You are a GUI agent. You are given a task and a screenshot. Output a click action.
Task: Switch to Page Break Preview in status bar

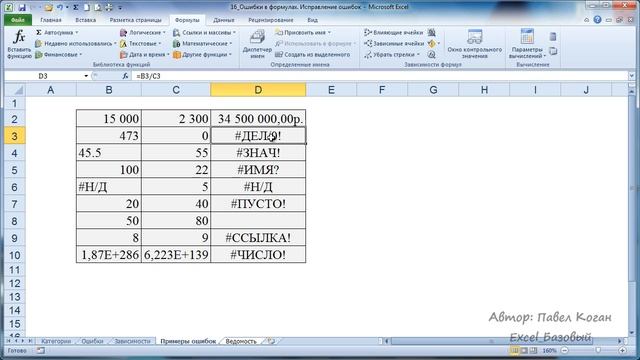point(533,351)
